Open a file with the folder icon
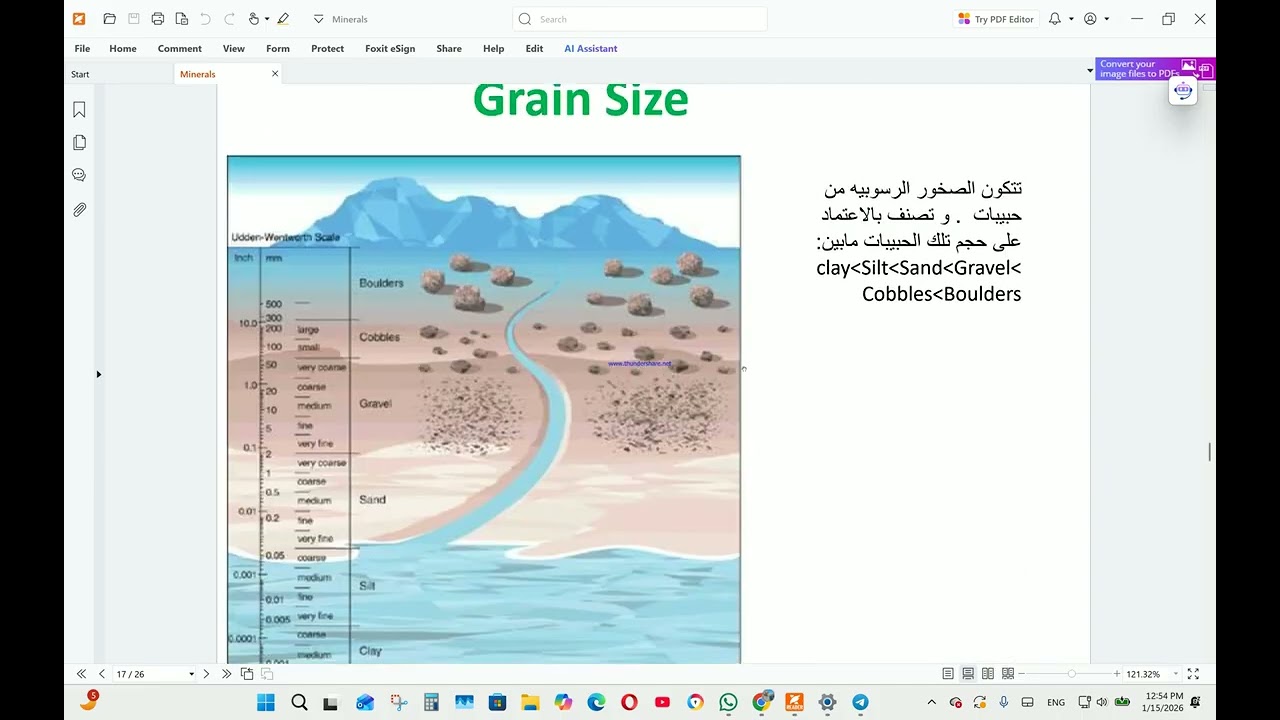1280x720 pixels. pos(109,19)
